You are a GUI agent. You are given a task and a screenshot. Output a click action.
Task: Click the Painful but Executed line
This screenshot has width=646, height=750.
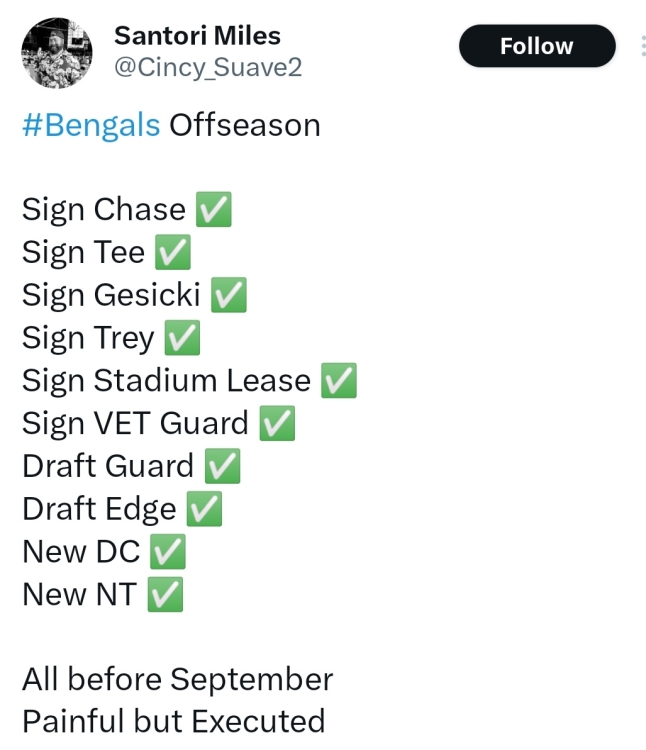point(174,721)
